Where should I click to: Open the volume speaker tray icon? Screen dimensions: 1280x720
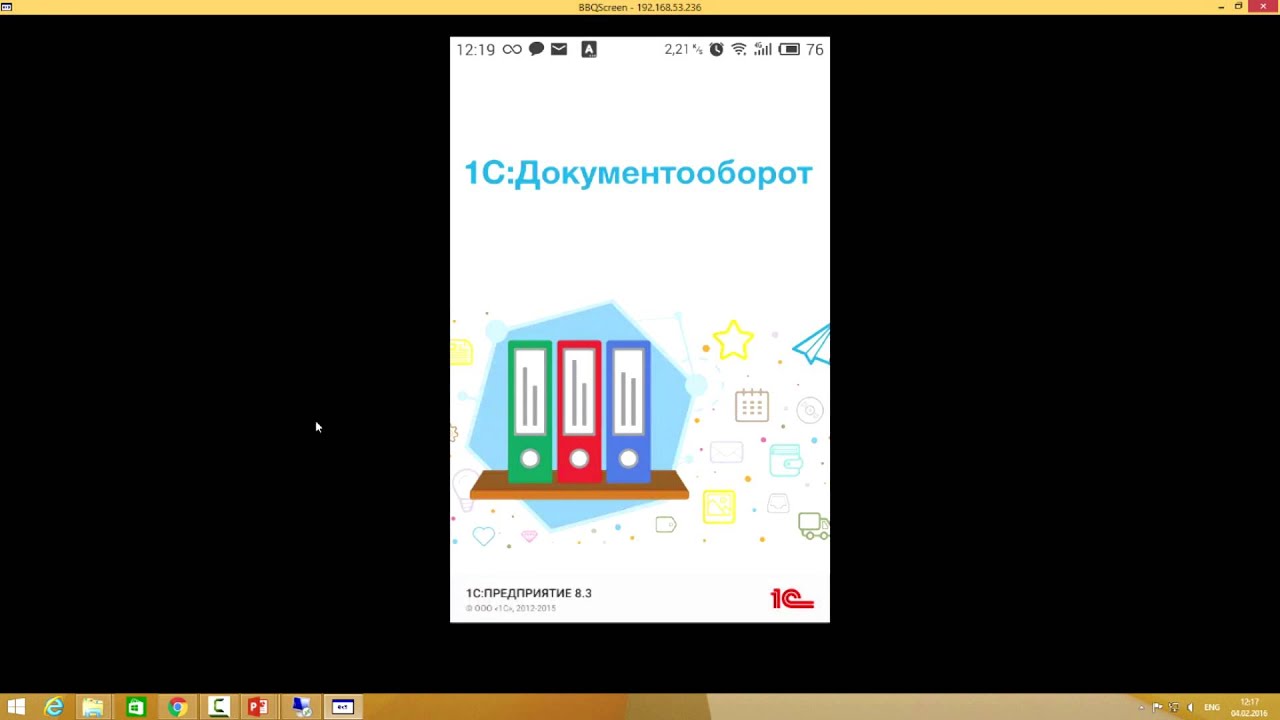click(1190, 708)
